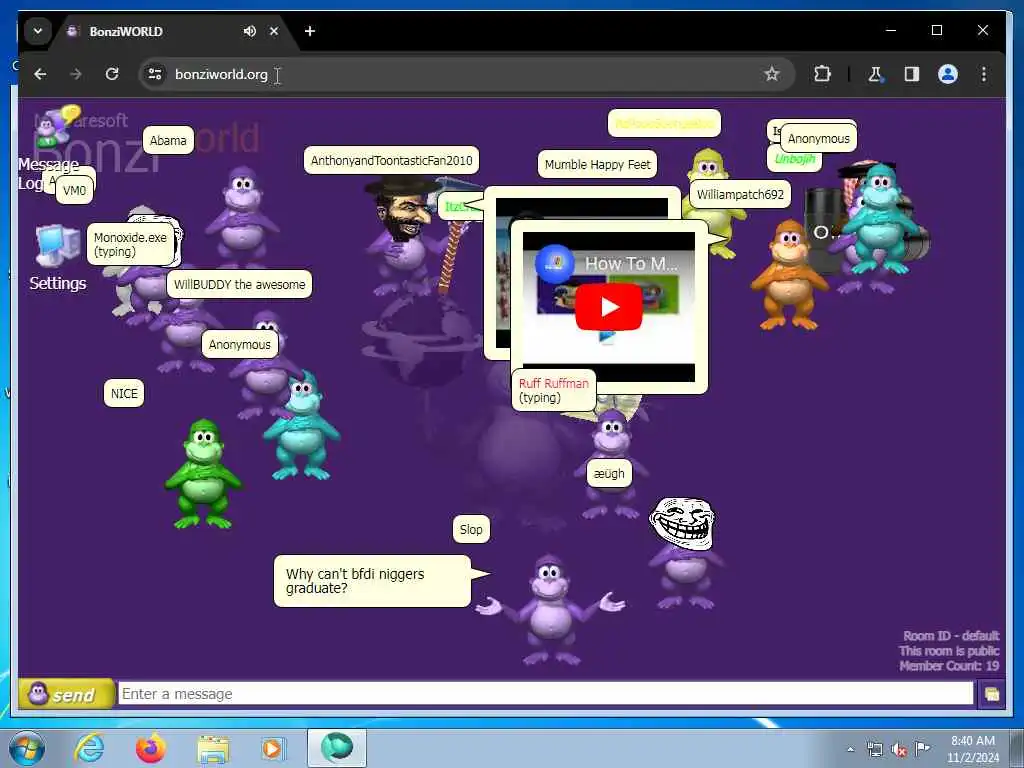Image resolution: width=1024 pixels, height=768 pixels.
Task: Click the green Unbojih name tag
Action: pos(794,159)
